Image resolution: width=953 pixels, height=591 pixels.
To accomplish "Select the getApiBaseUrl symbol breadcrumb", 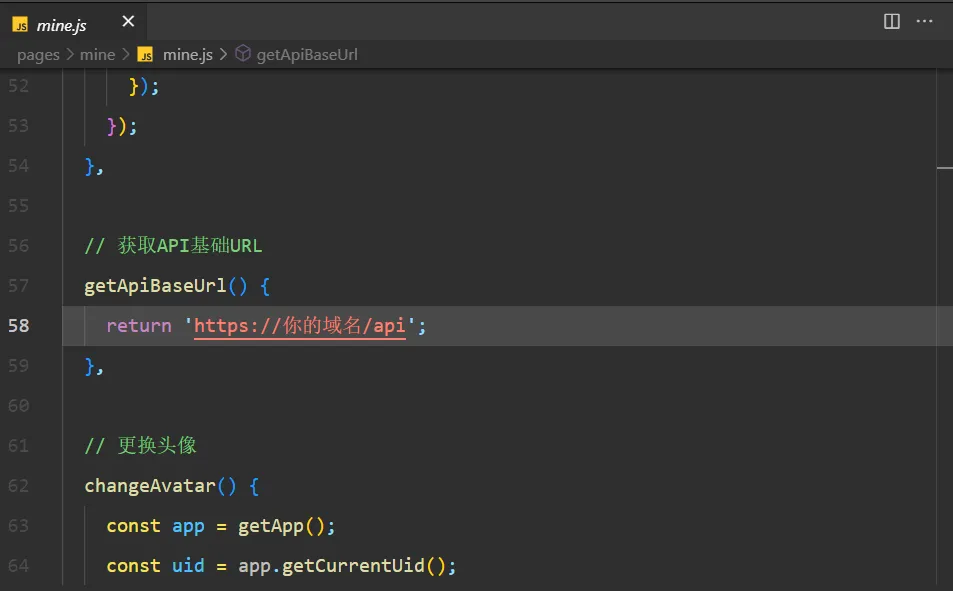I will 307,55.
